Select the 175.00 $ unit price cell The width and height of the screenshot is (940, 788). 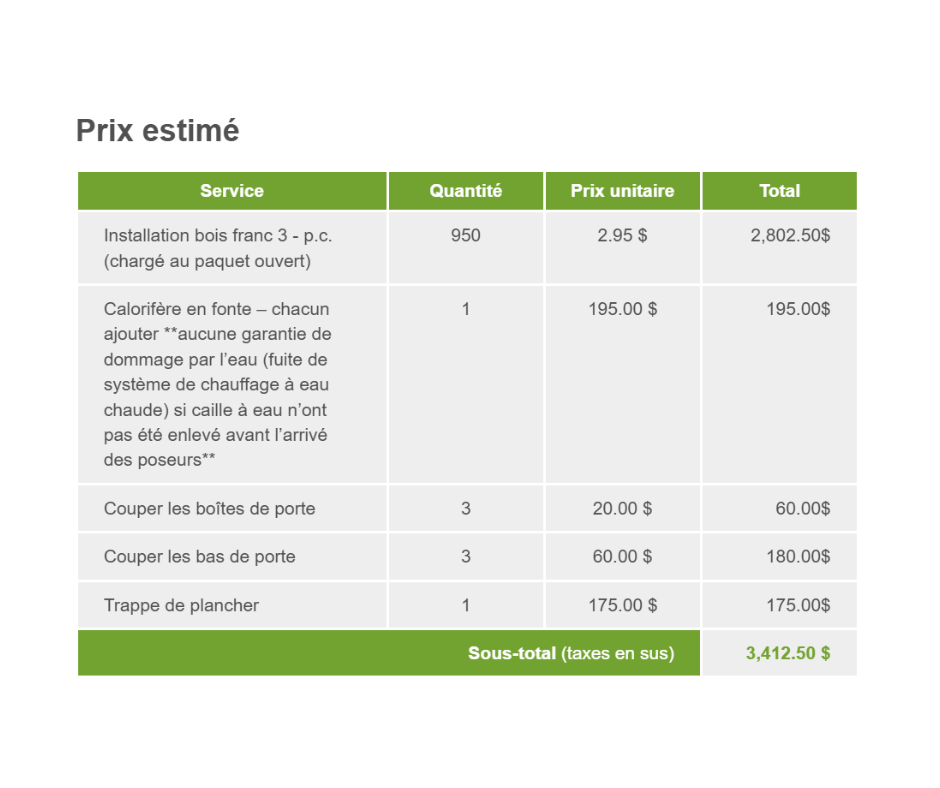click(x=622, y=605)
